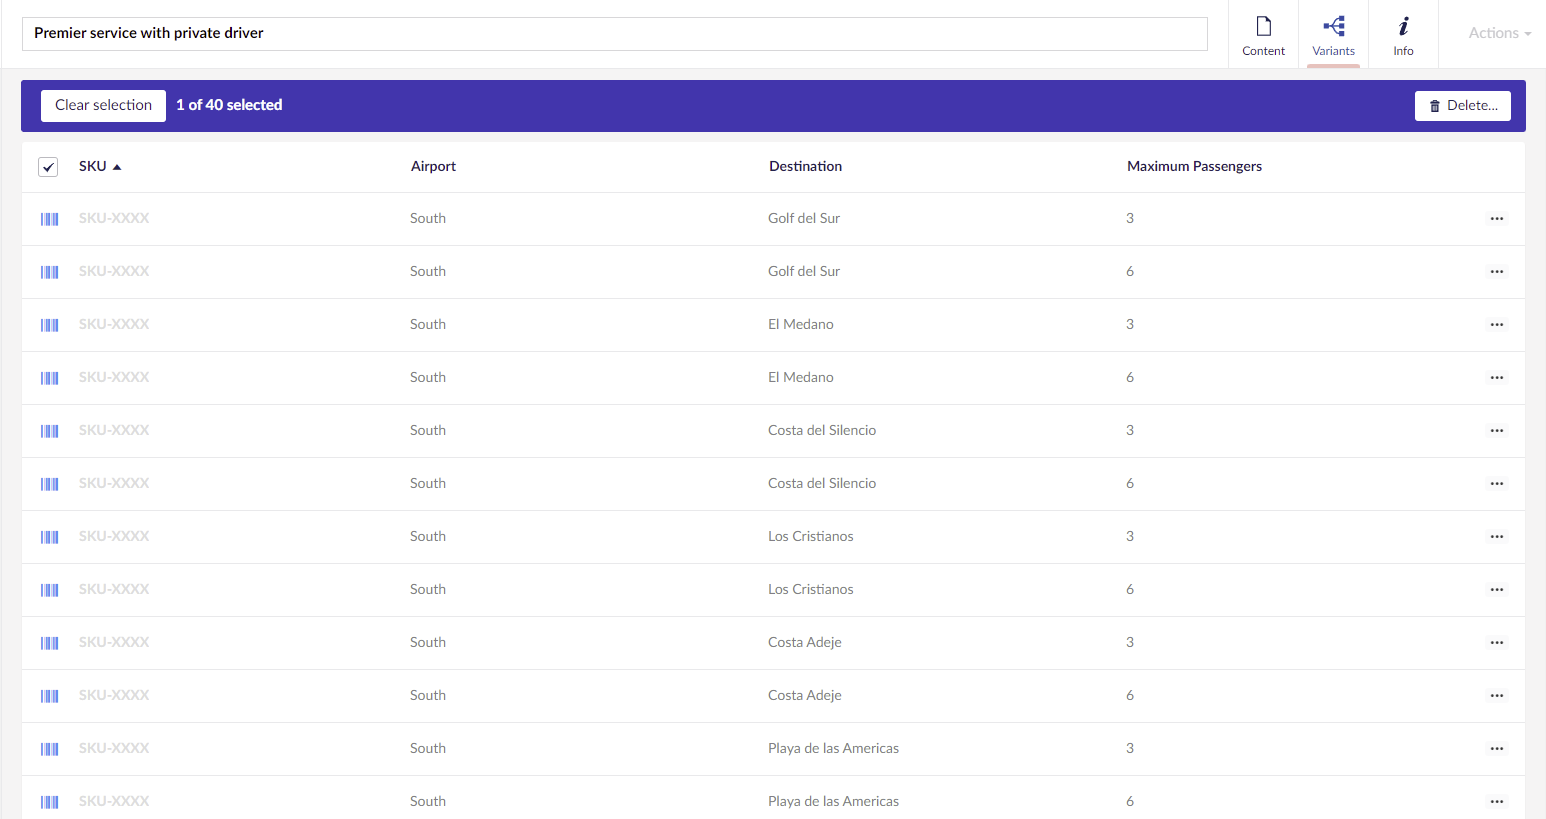Click the Maximum Passengers column header
The image size is (1546, 819).
click(x=1194, y=166)
